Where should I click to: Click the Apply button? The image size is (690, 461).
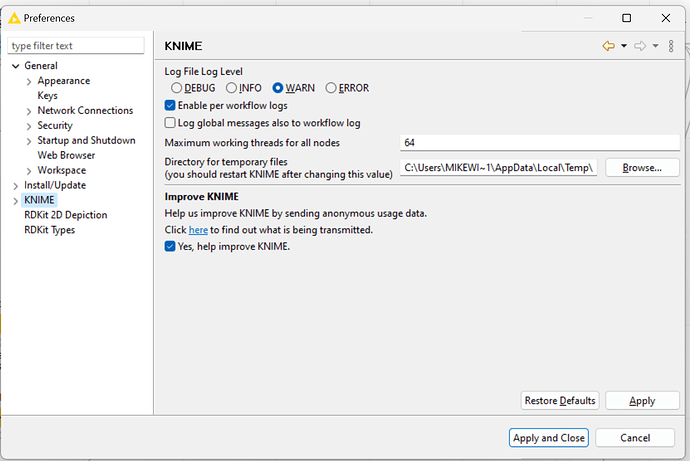(x=642, y=401)
